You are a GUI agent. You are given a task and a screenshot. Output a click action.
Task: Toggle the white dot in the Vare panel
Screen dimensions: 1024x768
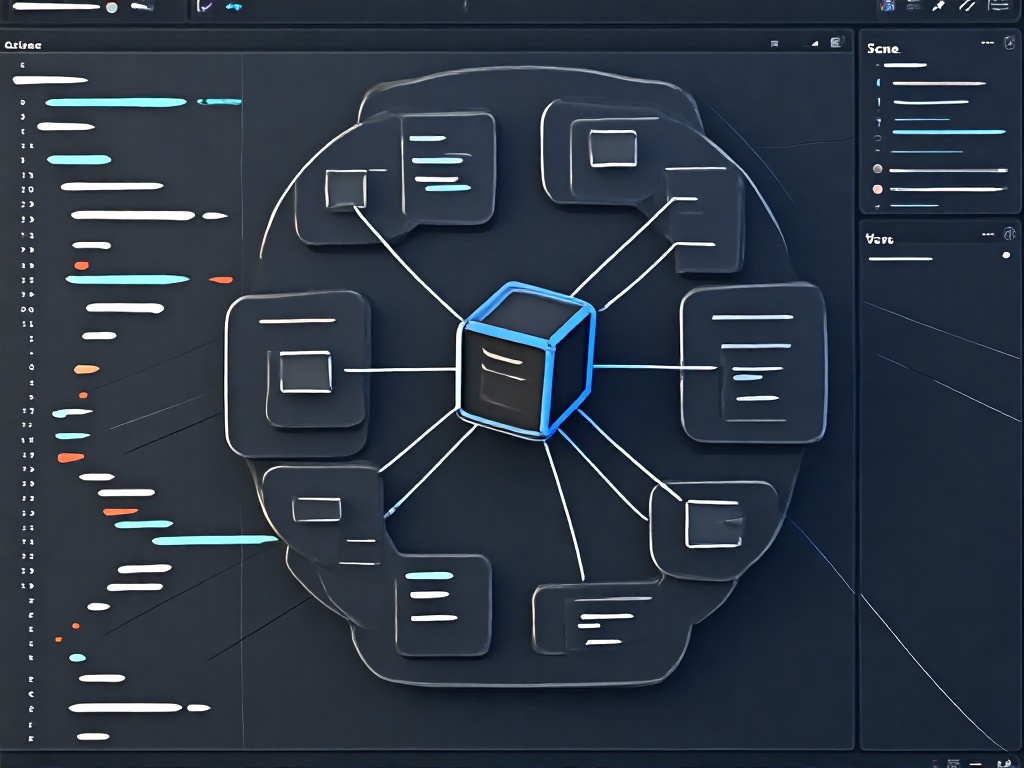(1006, 255)
